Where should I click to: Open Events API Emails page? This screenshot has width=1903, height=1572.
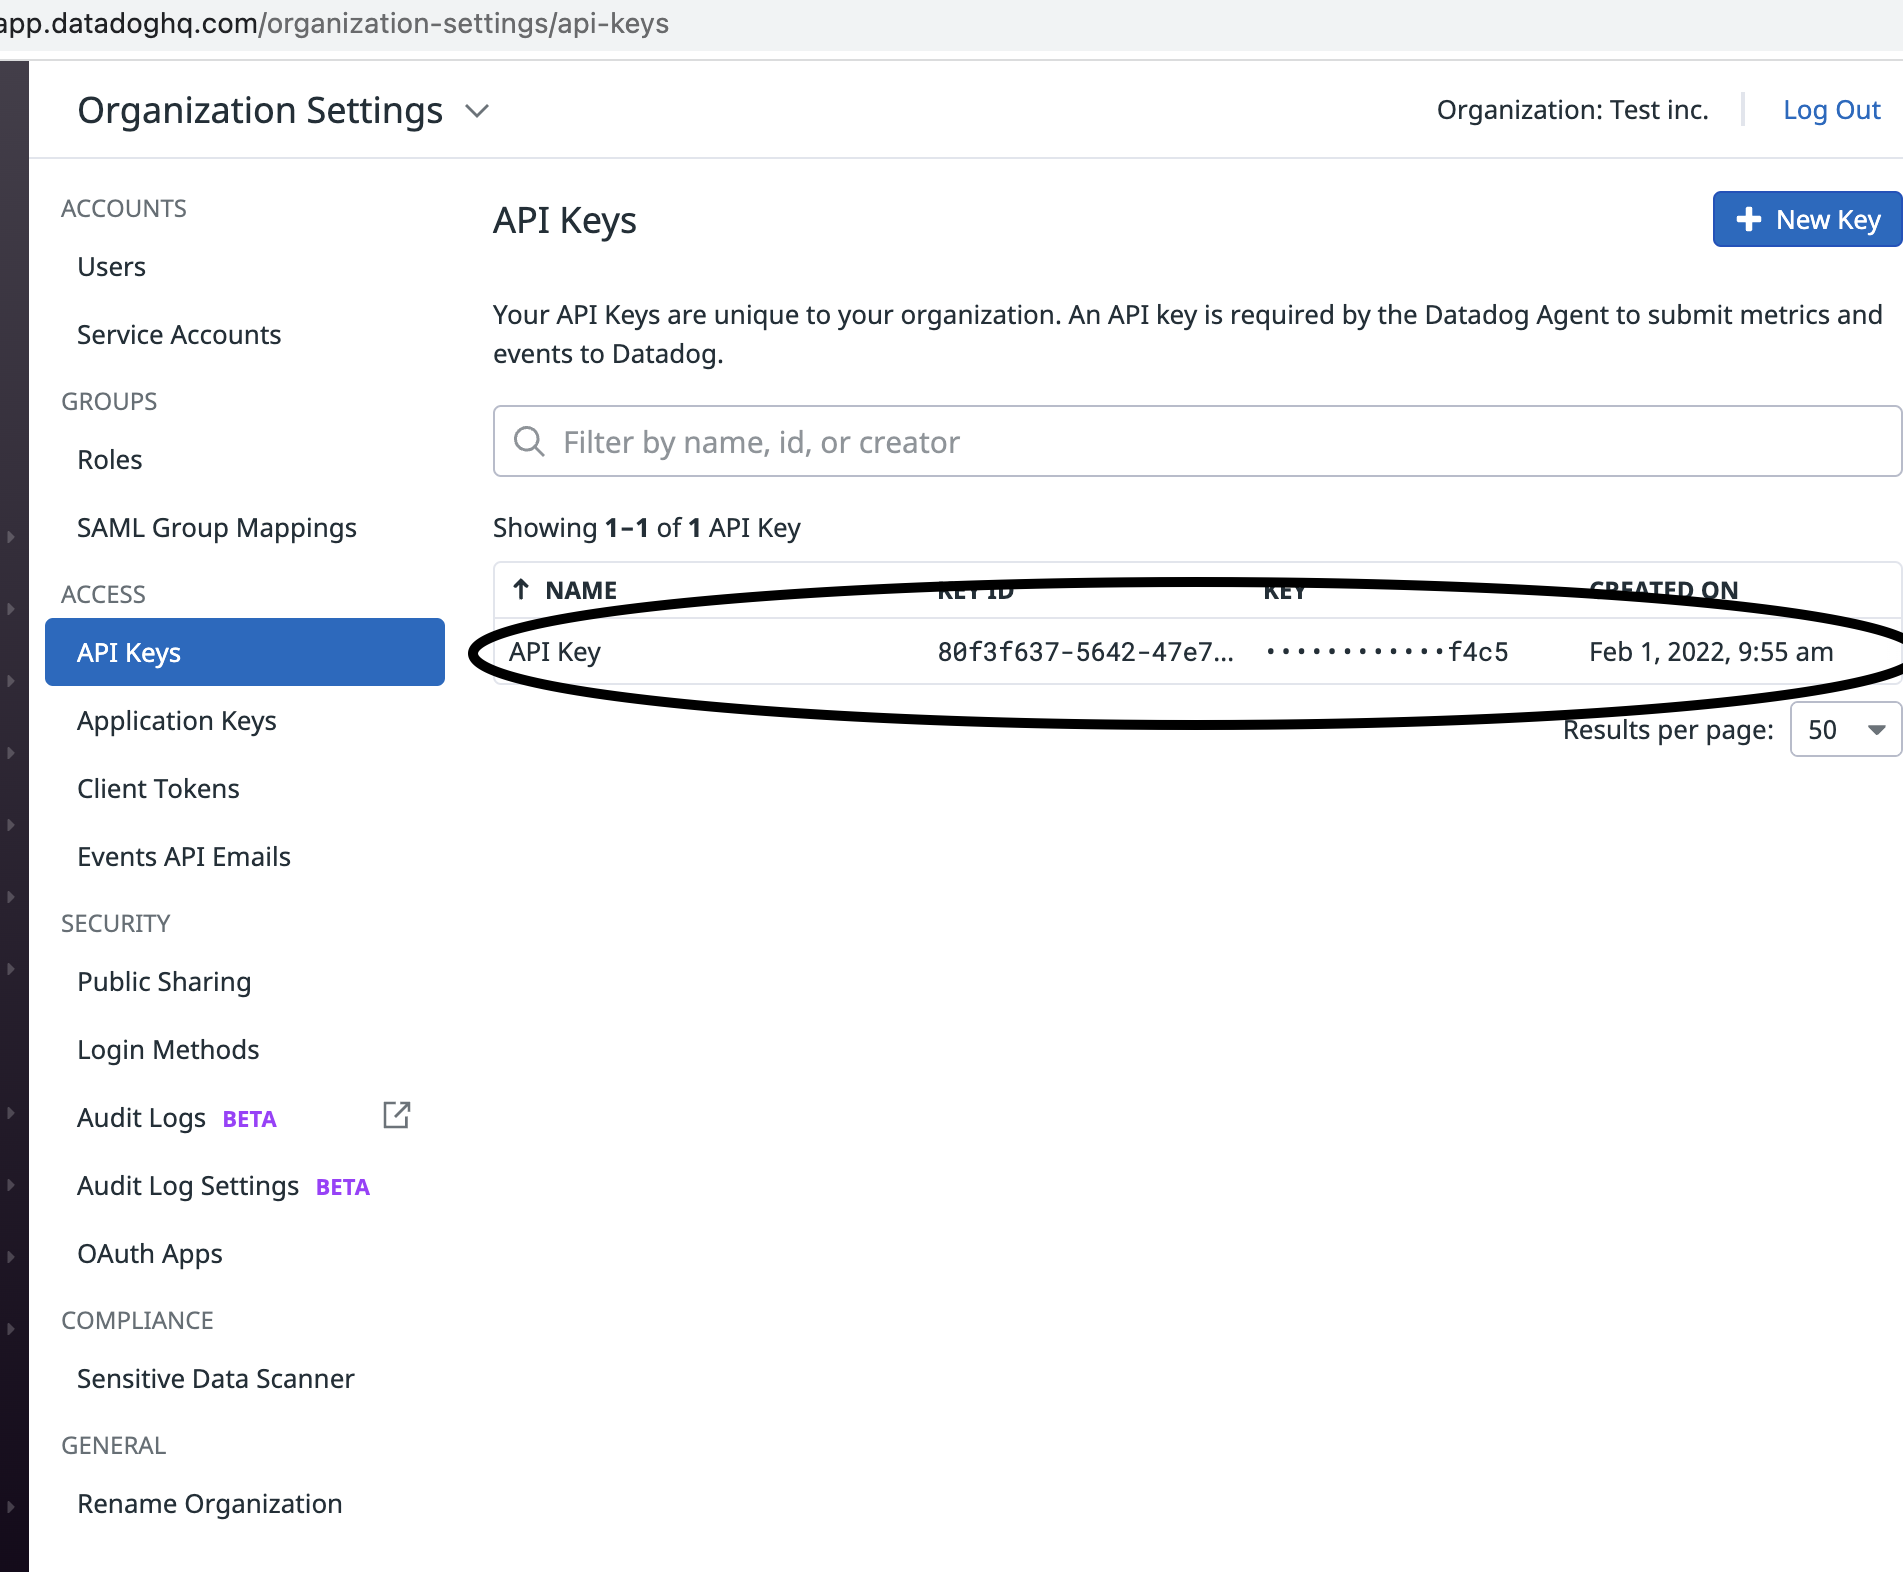(x=184, y=857)
